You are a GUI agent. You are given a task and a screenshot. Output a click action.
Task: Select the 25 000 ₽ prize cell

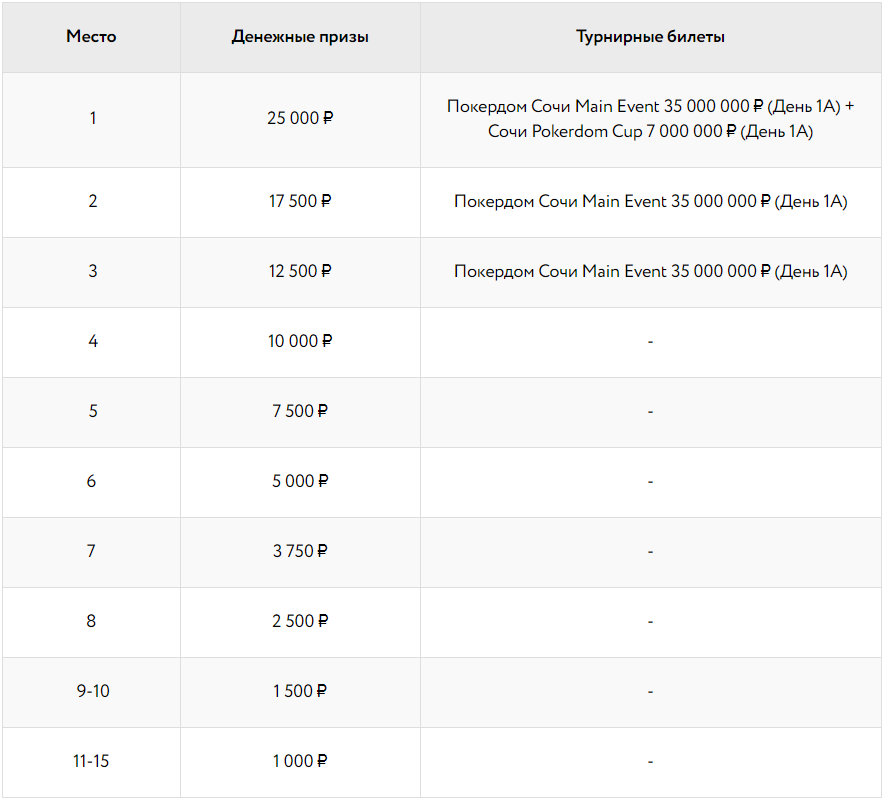coord(300,118)
